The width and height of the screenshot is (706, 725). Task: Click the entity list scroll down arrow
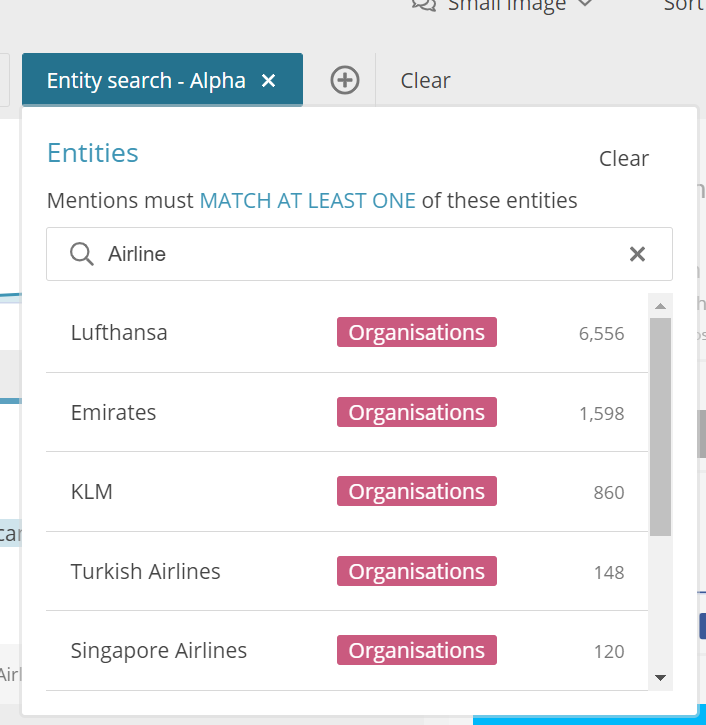click(660, 678)
